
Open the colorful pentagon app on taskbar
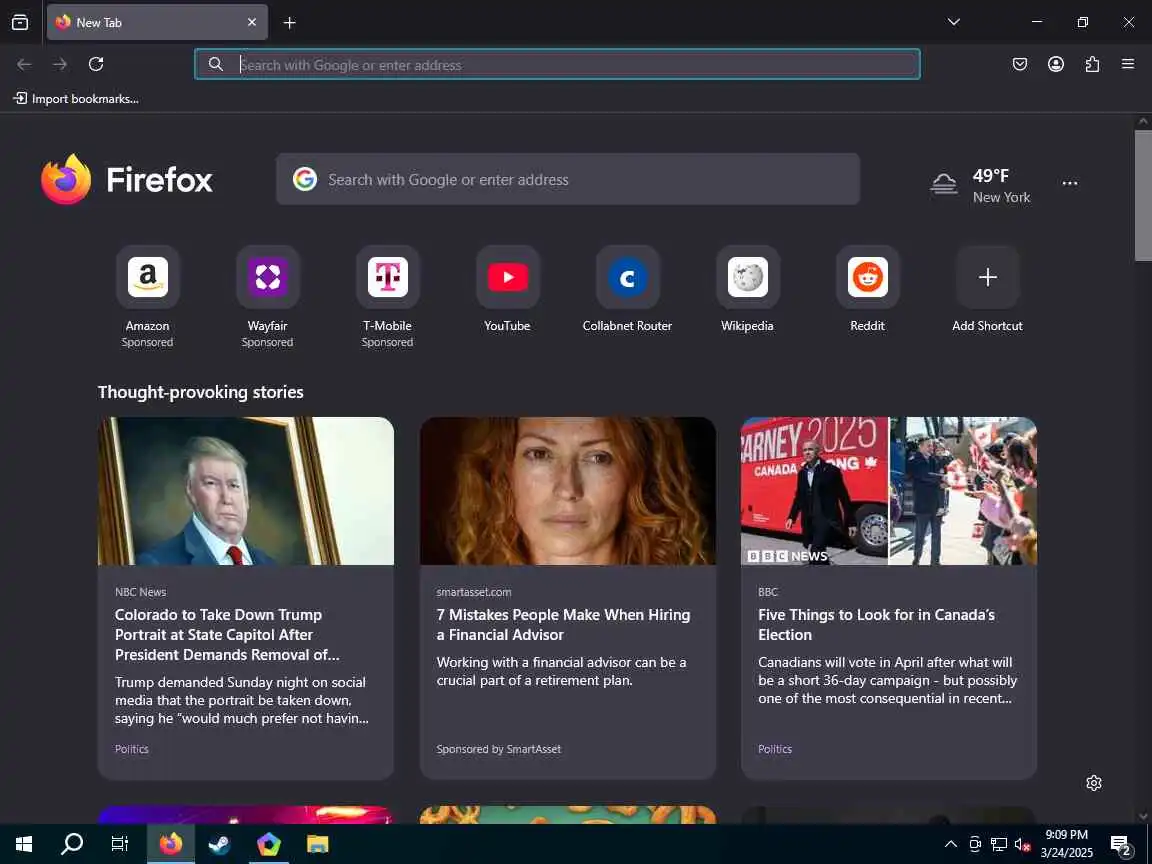(x=269, y=843)
